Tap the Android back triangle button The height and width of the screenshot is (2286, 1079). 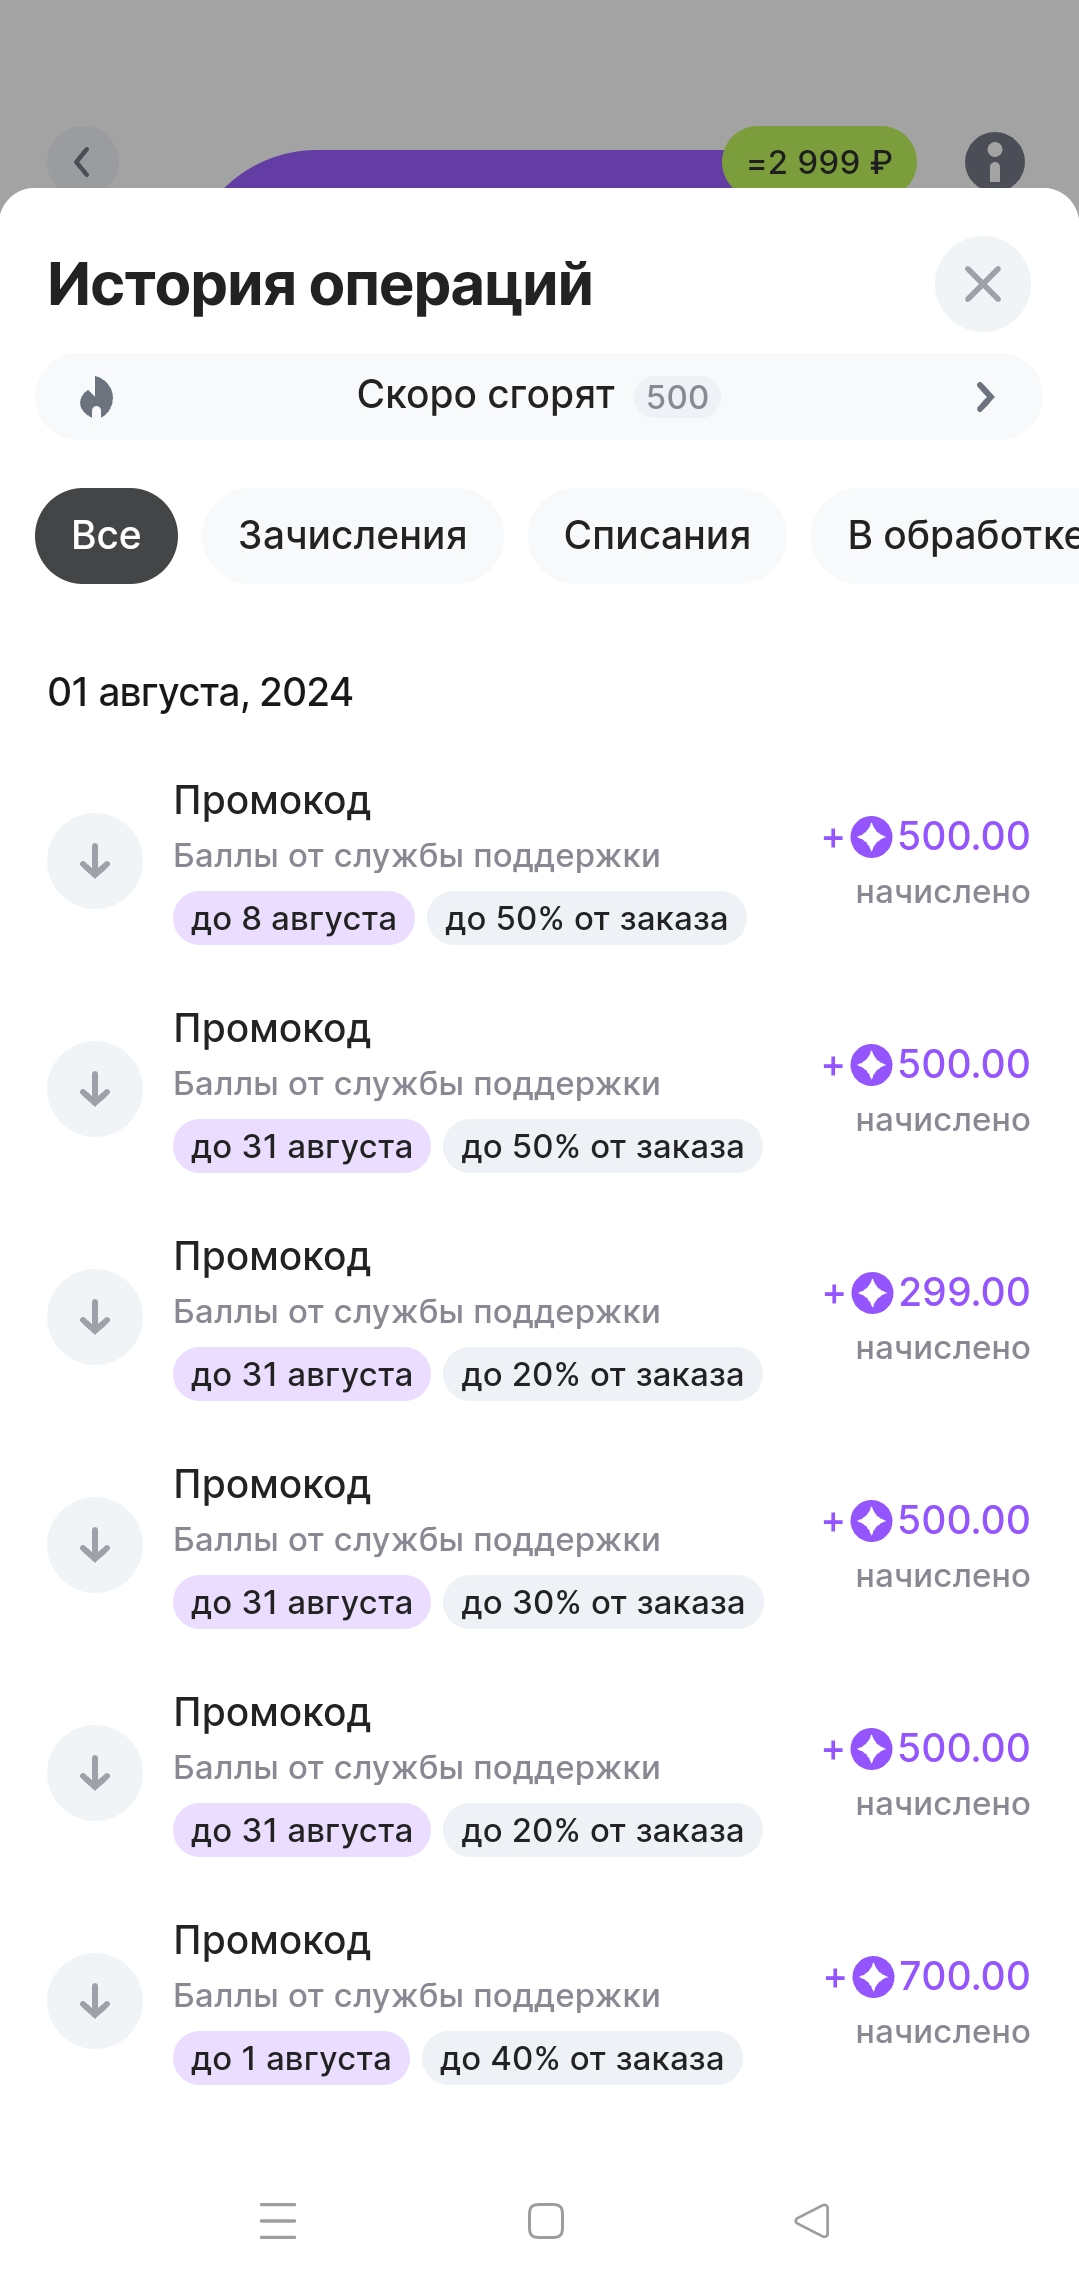pos(812,2221)
